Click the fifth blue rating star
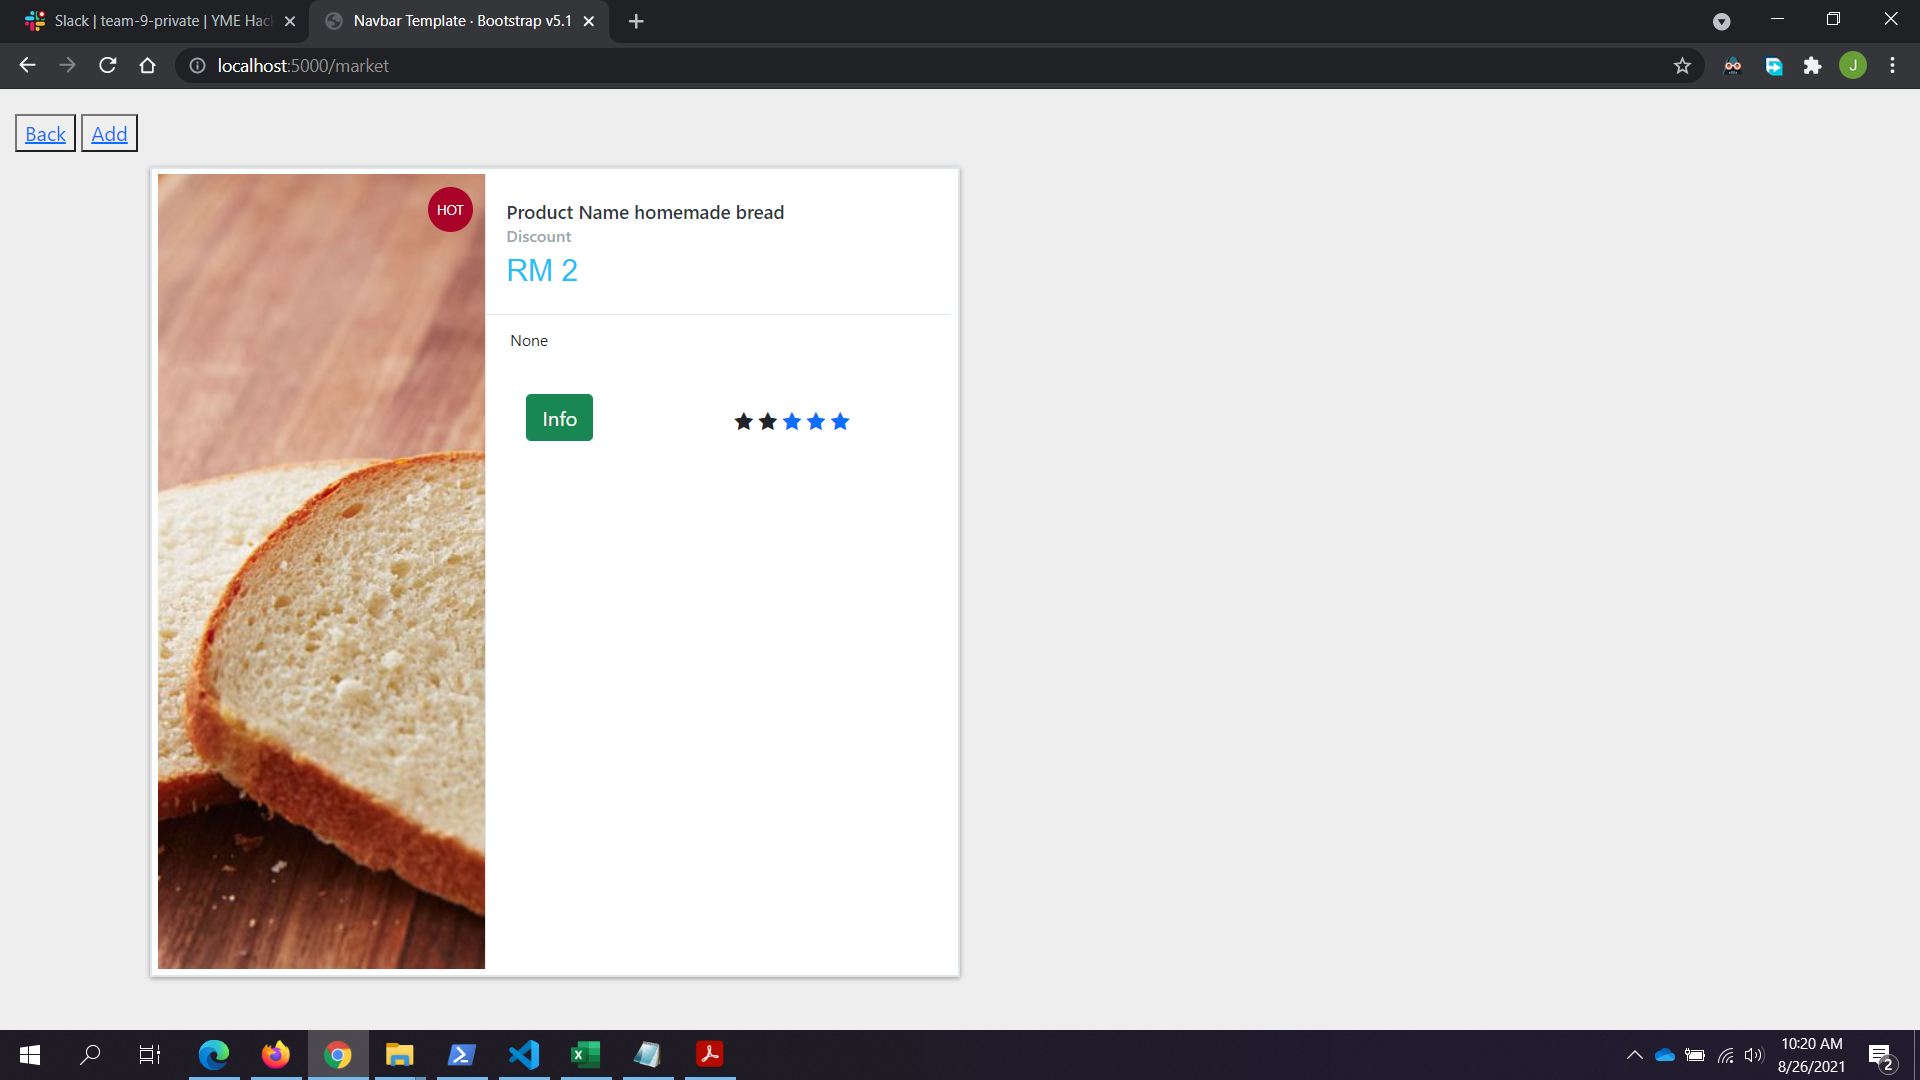1920x1080 pixels. [x=840, y=422]
